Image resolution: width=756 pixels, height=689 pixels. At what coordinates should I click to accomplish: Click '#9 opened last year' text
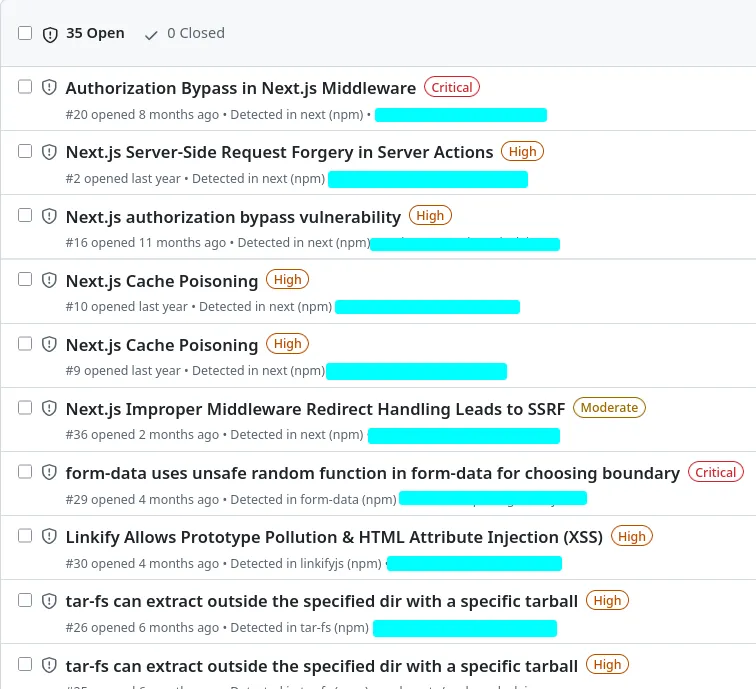coord(123,371)
